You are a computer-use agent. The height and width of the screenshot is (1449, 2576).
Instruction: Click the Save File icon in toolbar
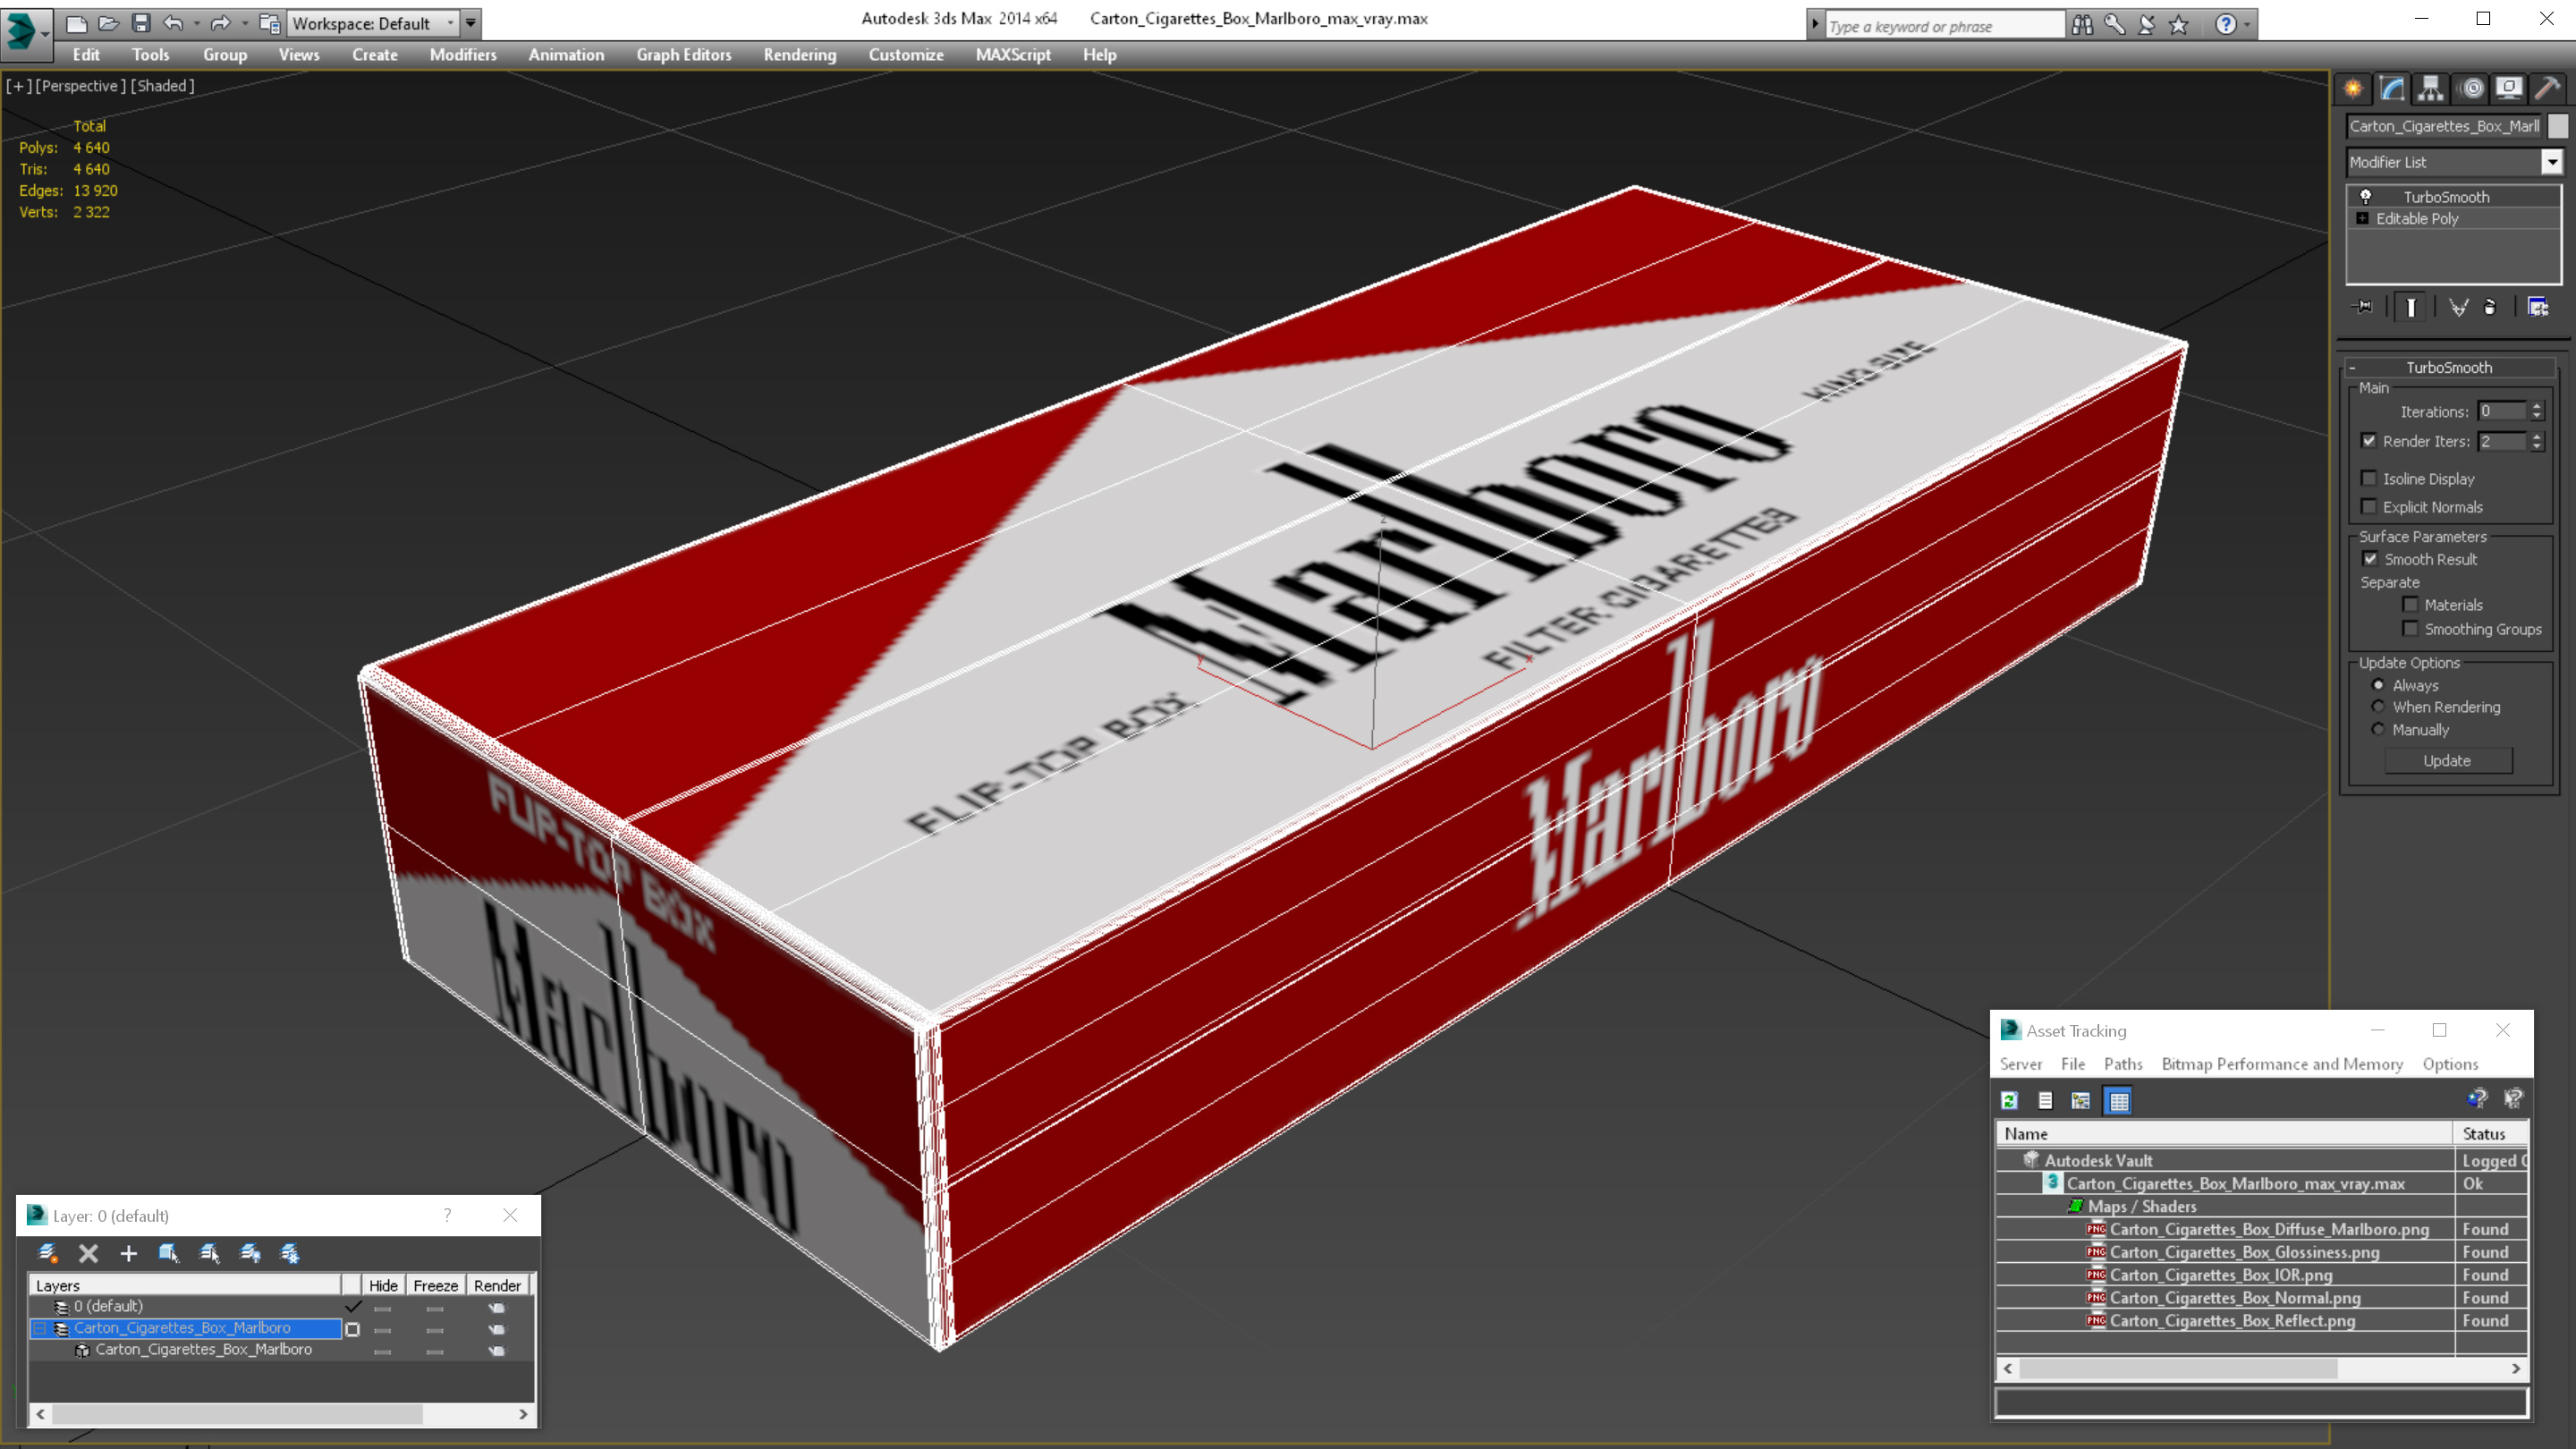tap(141, 23)
